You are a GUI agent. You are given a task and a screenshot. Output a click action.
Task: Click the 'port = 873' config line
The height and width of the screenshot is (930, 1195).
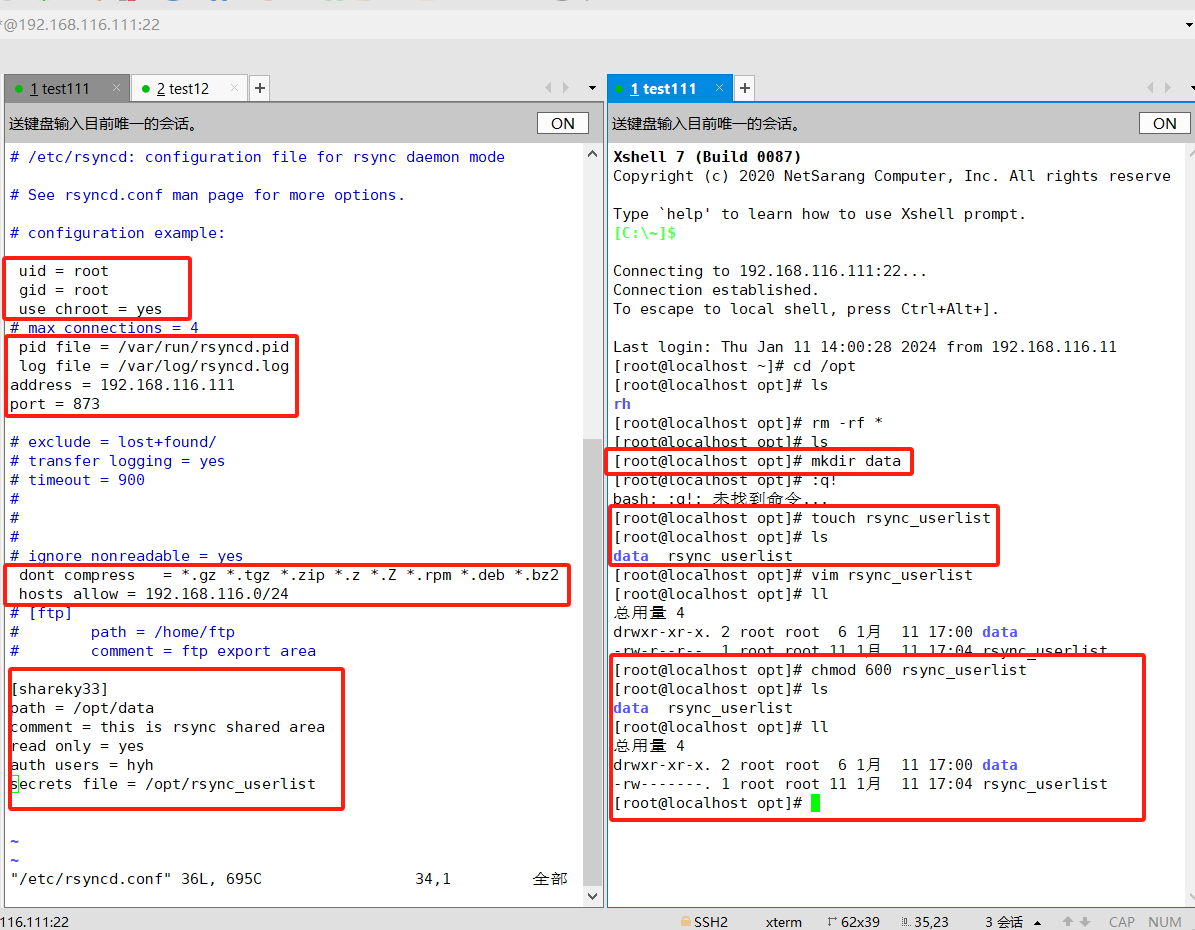point(55,404)
